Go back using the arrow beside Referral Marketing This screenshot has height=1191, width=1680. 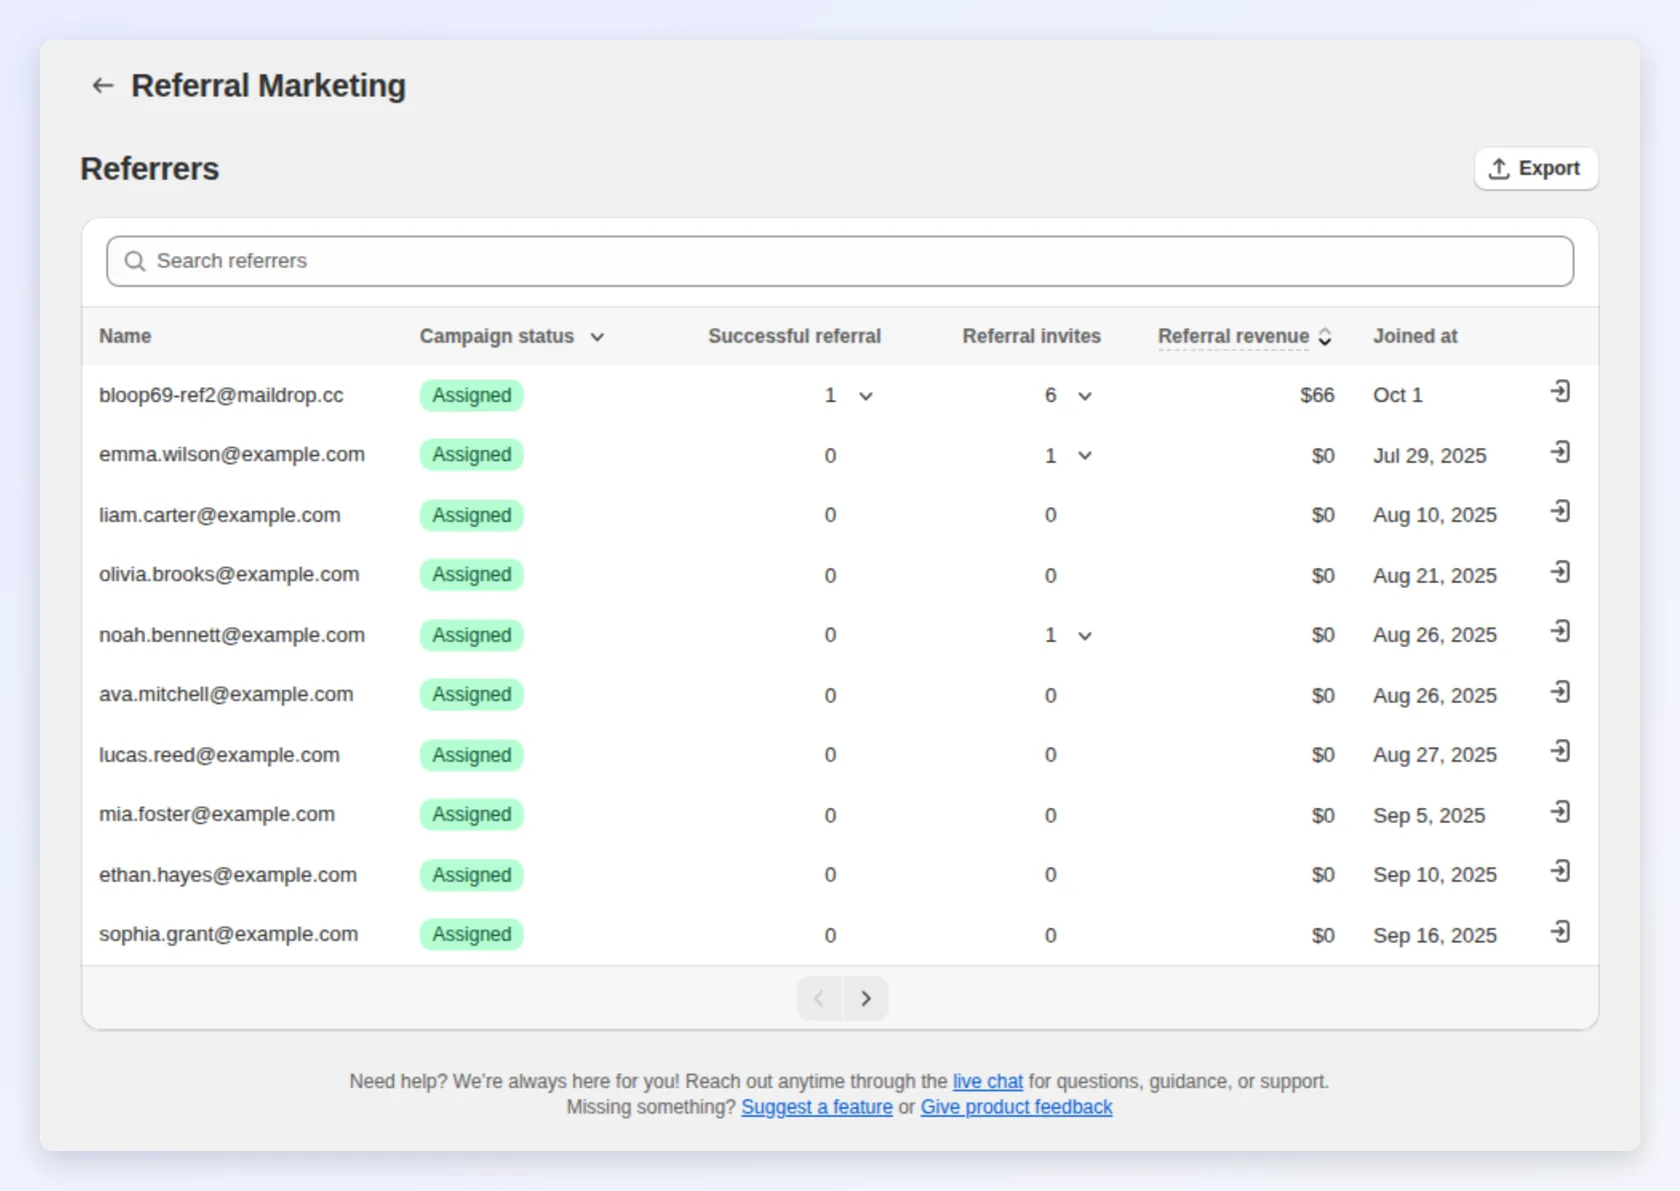point(102,86)
